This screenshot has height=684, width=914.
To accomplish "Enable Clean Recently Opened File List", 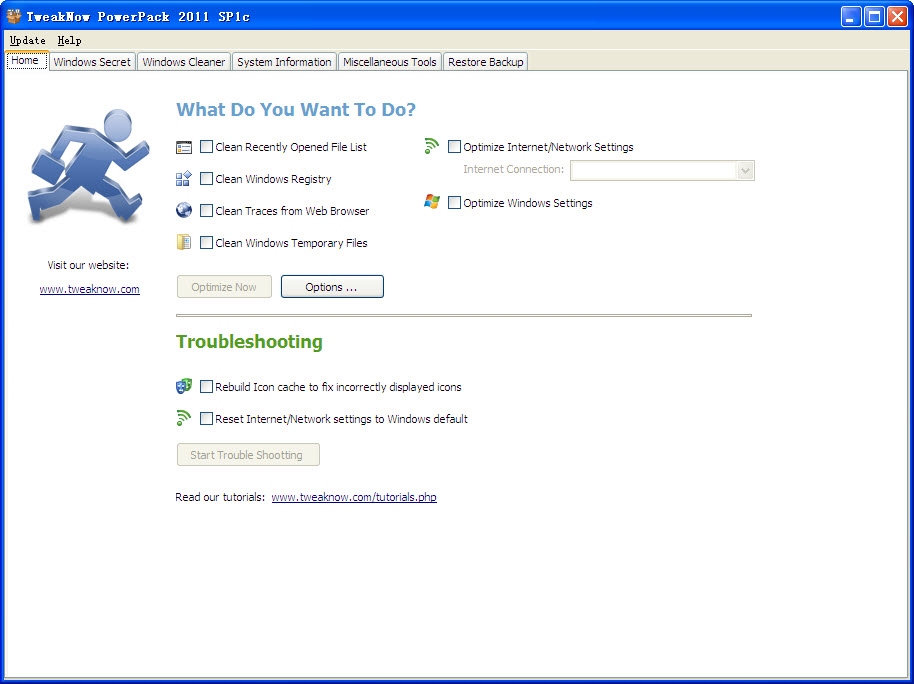I will coord(206,147).
